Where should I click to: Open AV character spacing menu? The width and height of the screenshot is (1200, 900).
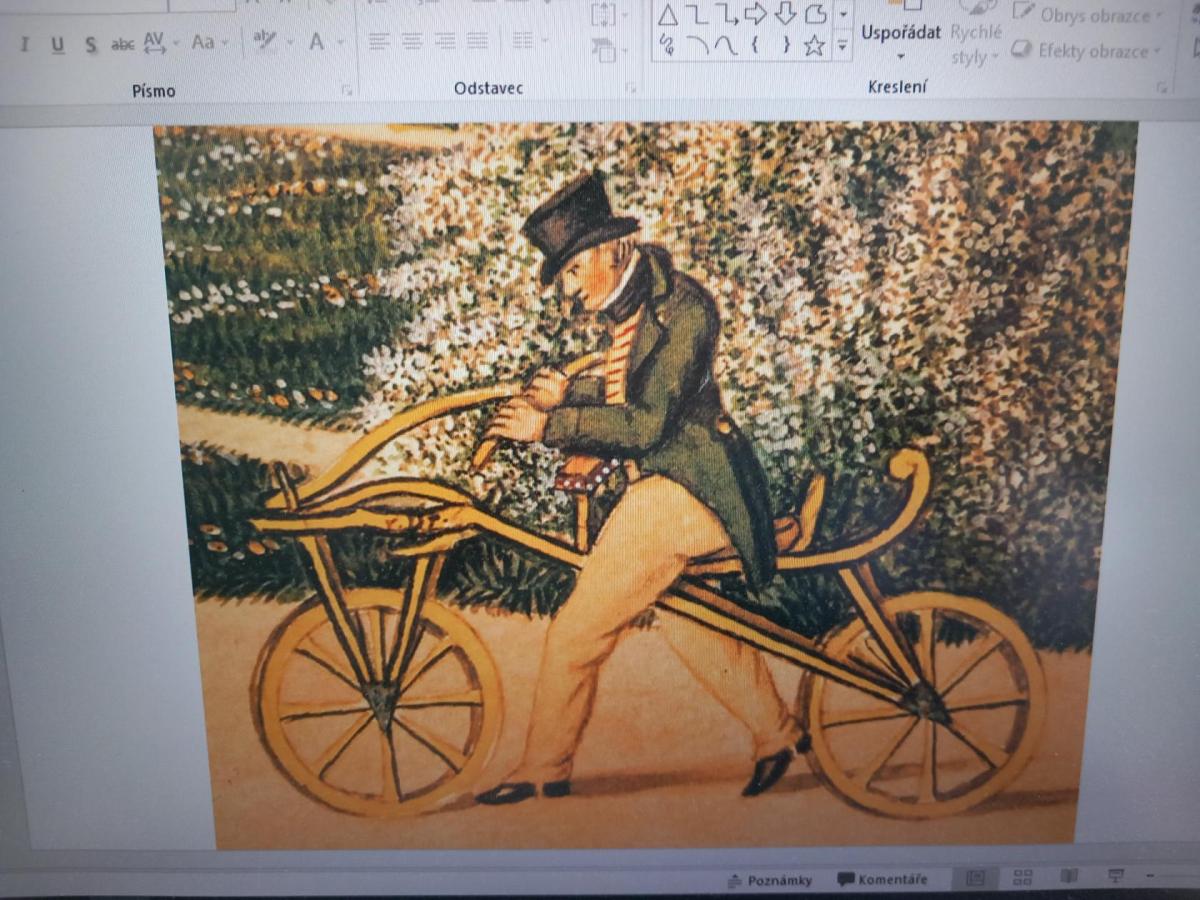coord(160,43)
